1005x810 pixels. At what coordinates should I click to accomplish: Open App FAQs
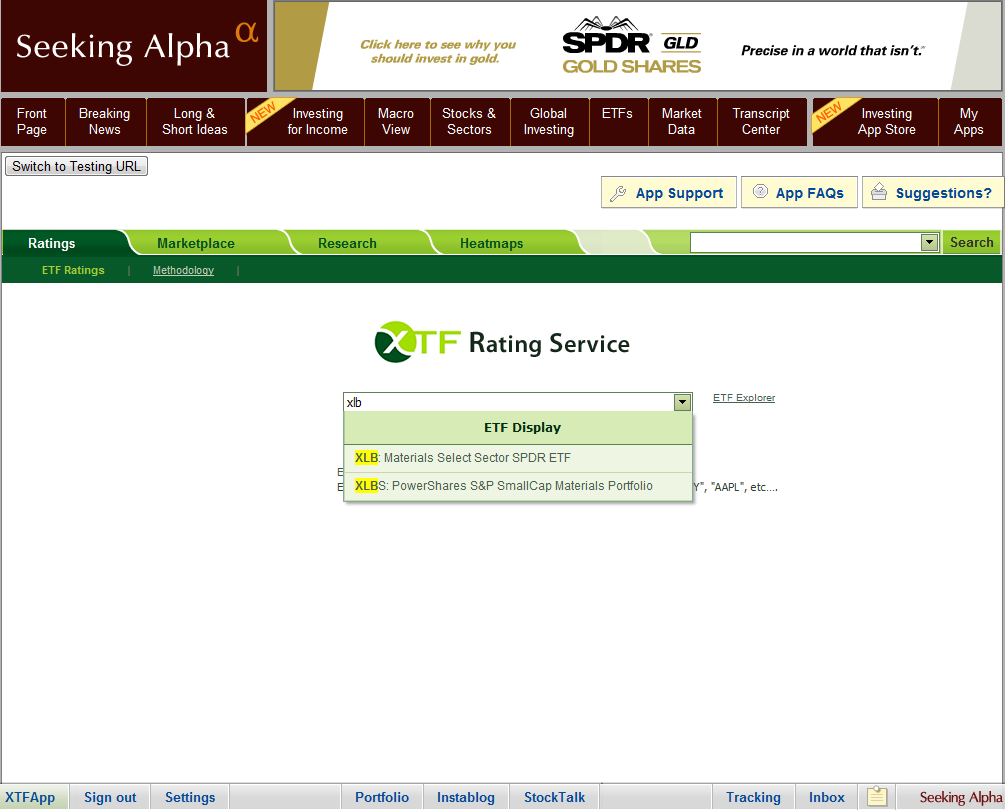[x=799, y=192]
